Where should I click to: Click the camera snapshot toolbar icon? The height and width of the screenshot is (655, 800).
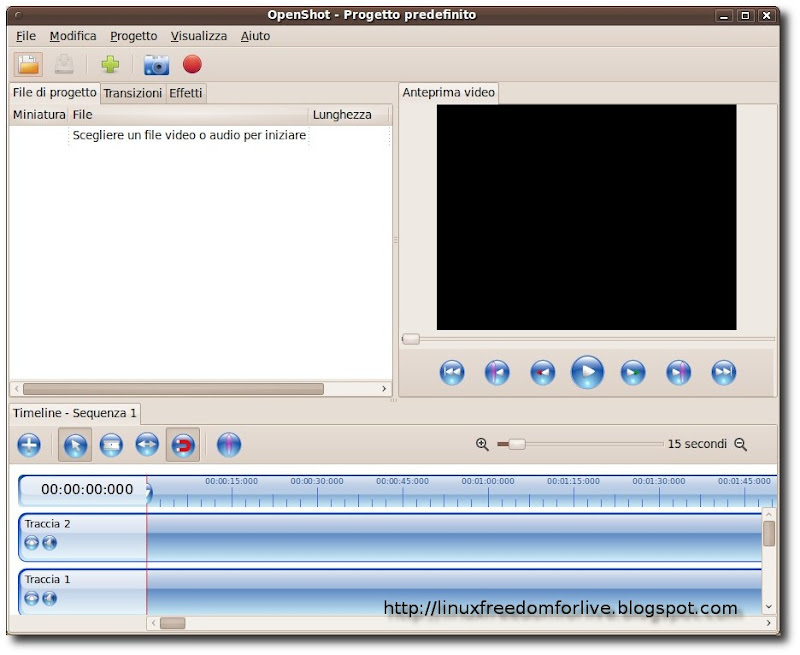pyautogui.click(x=156, y=65)
